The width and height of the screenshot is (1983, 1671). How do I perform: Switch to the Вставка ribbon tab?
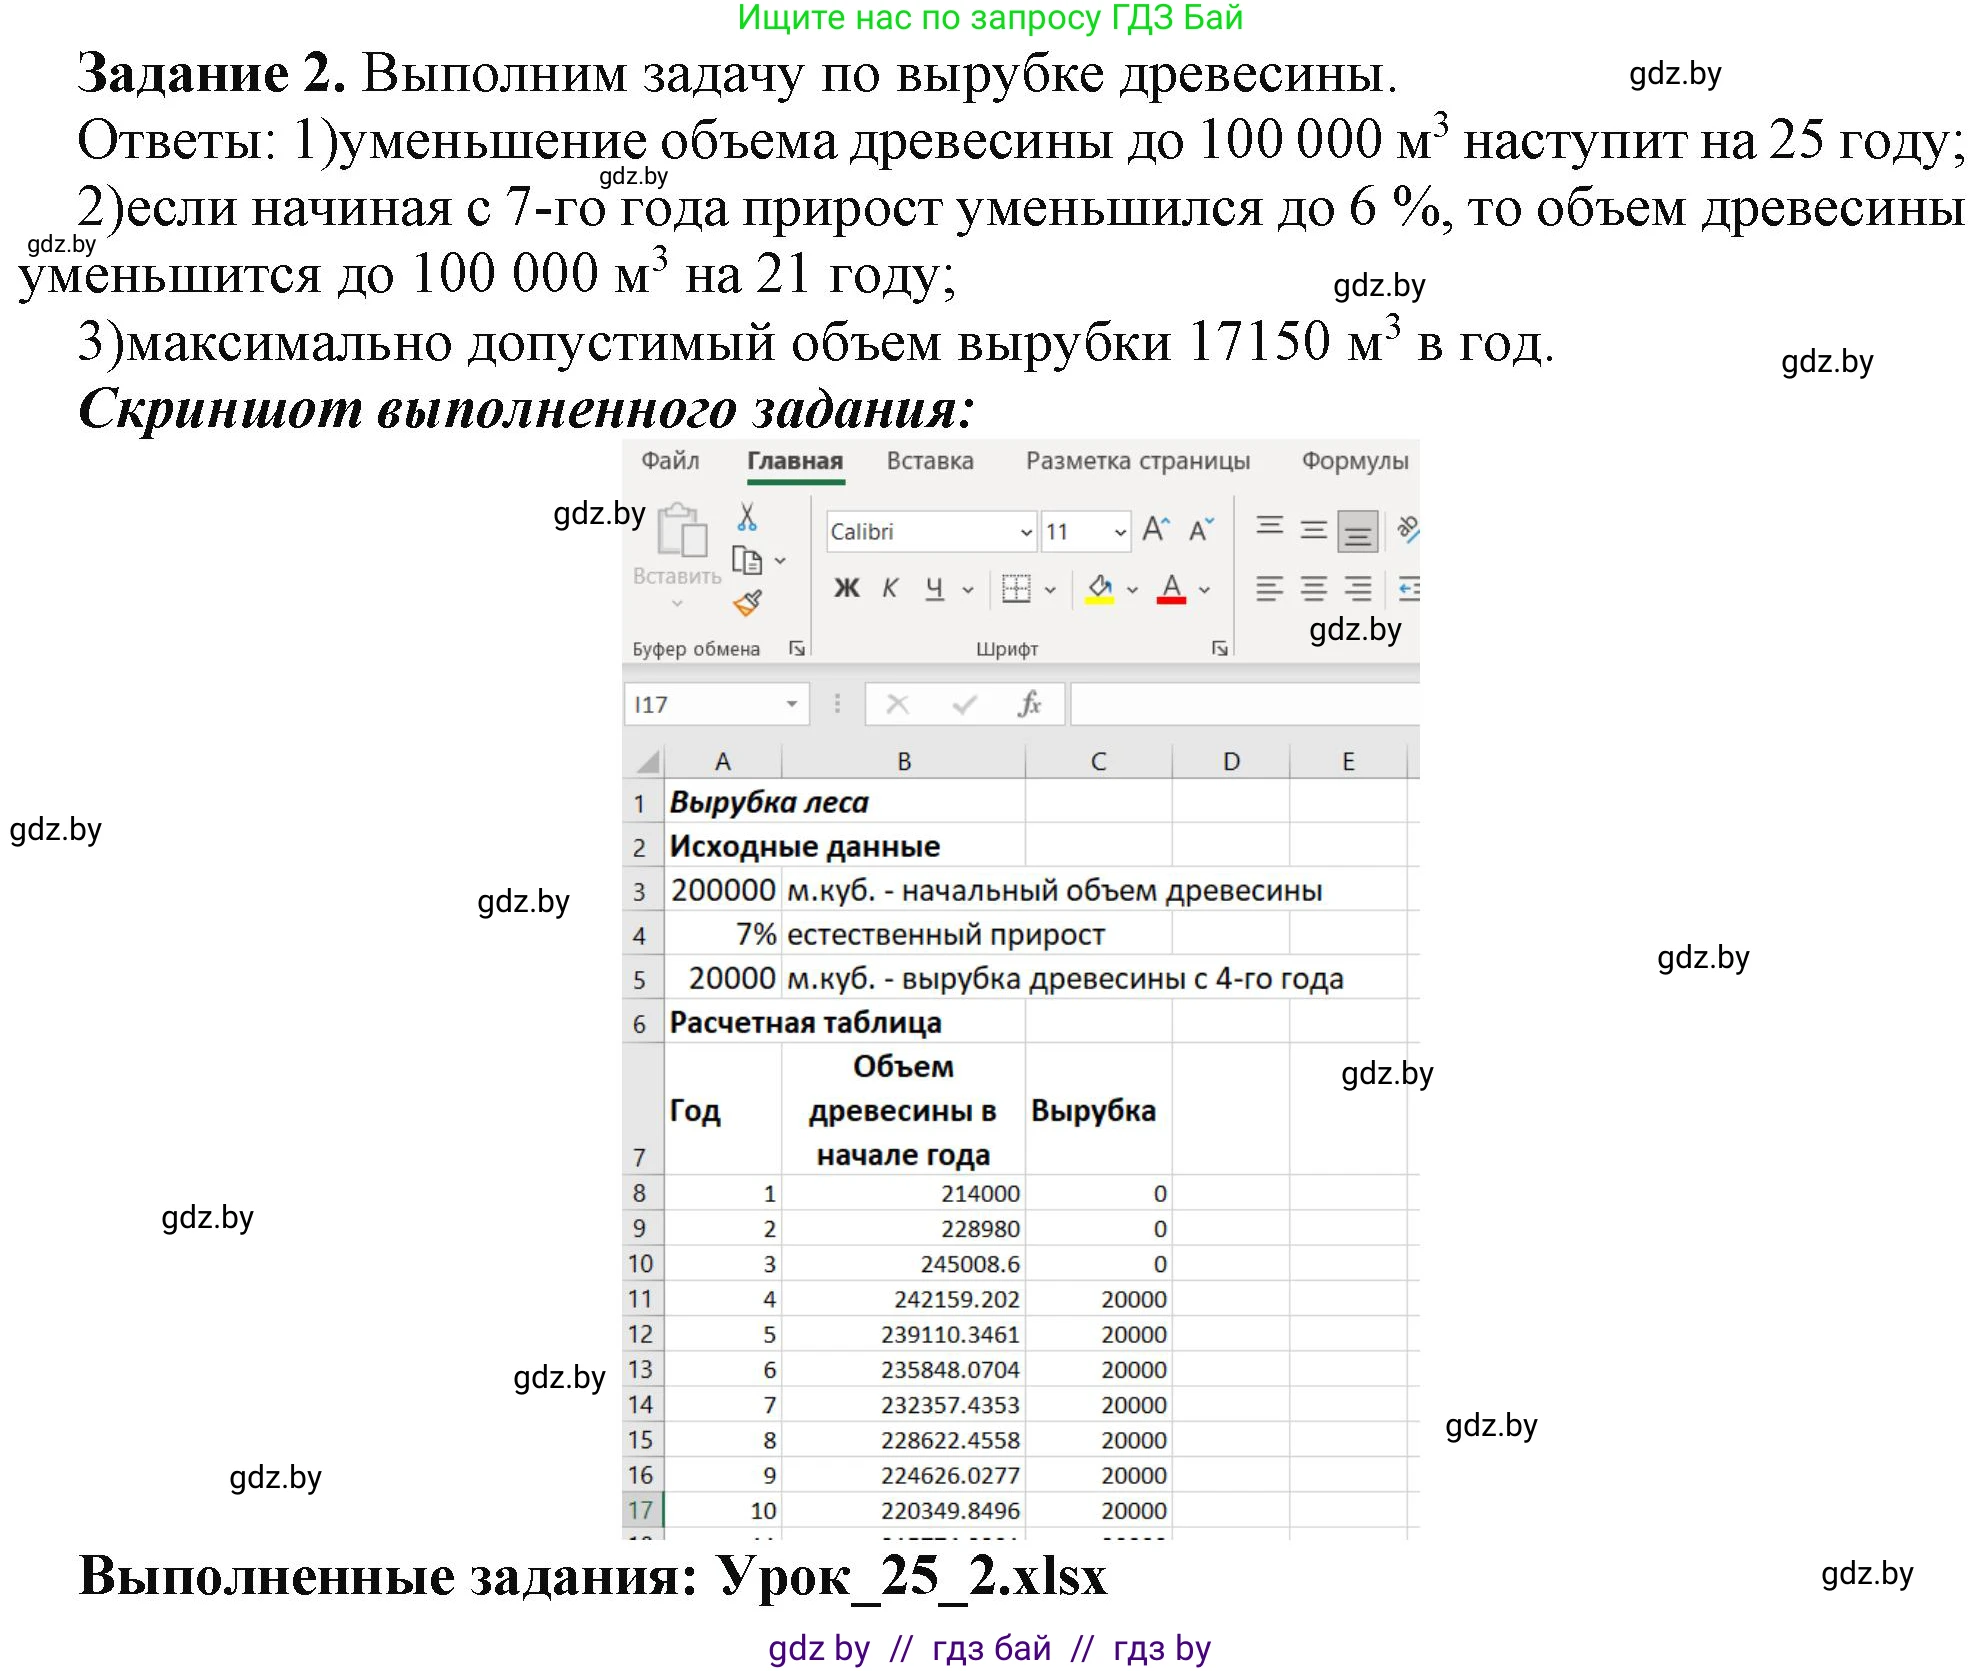tap(932, 461)
